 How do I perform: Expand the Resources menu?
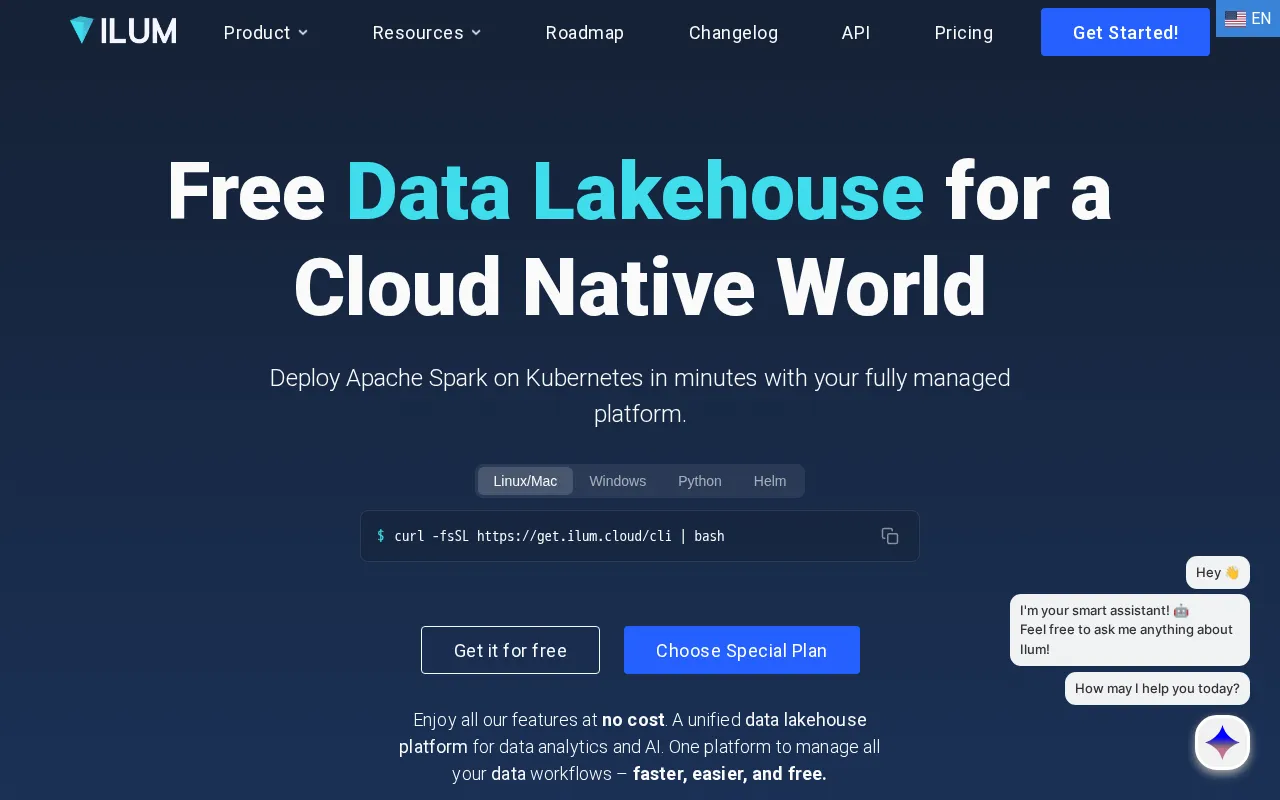point(427,33)
